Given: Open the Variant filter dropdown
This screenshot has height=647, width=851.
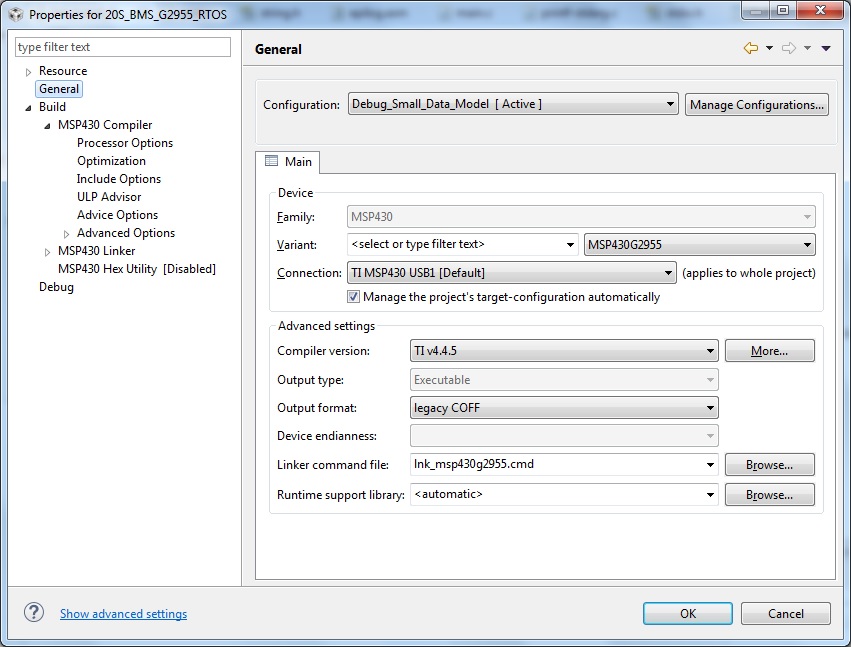Looking at the screenshot, I should [570, 245].
